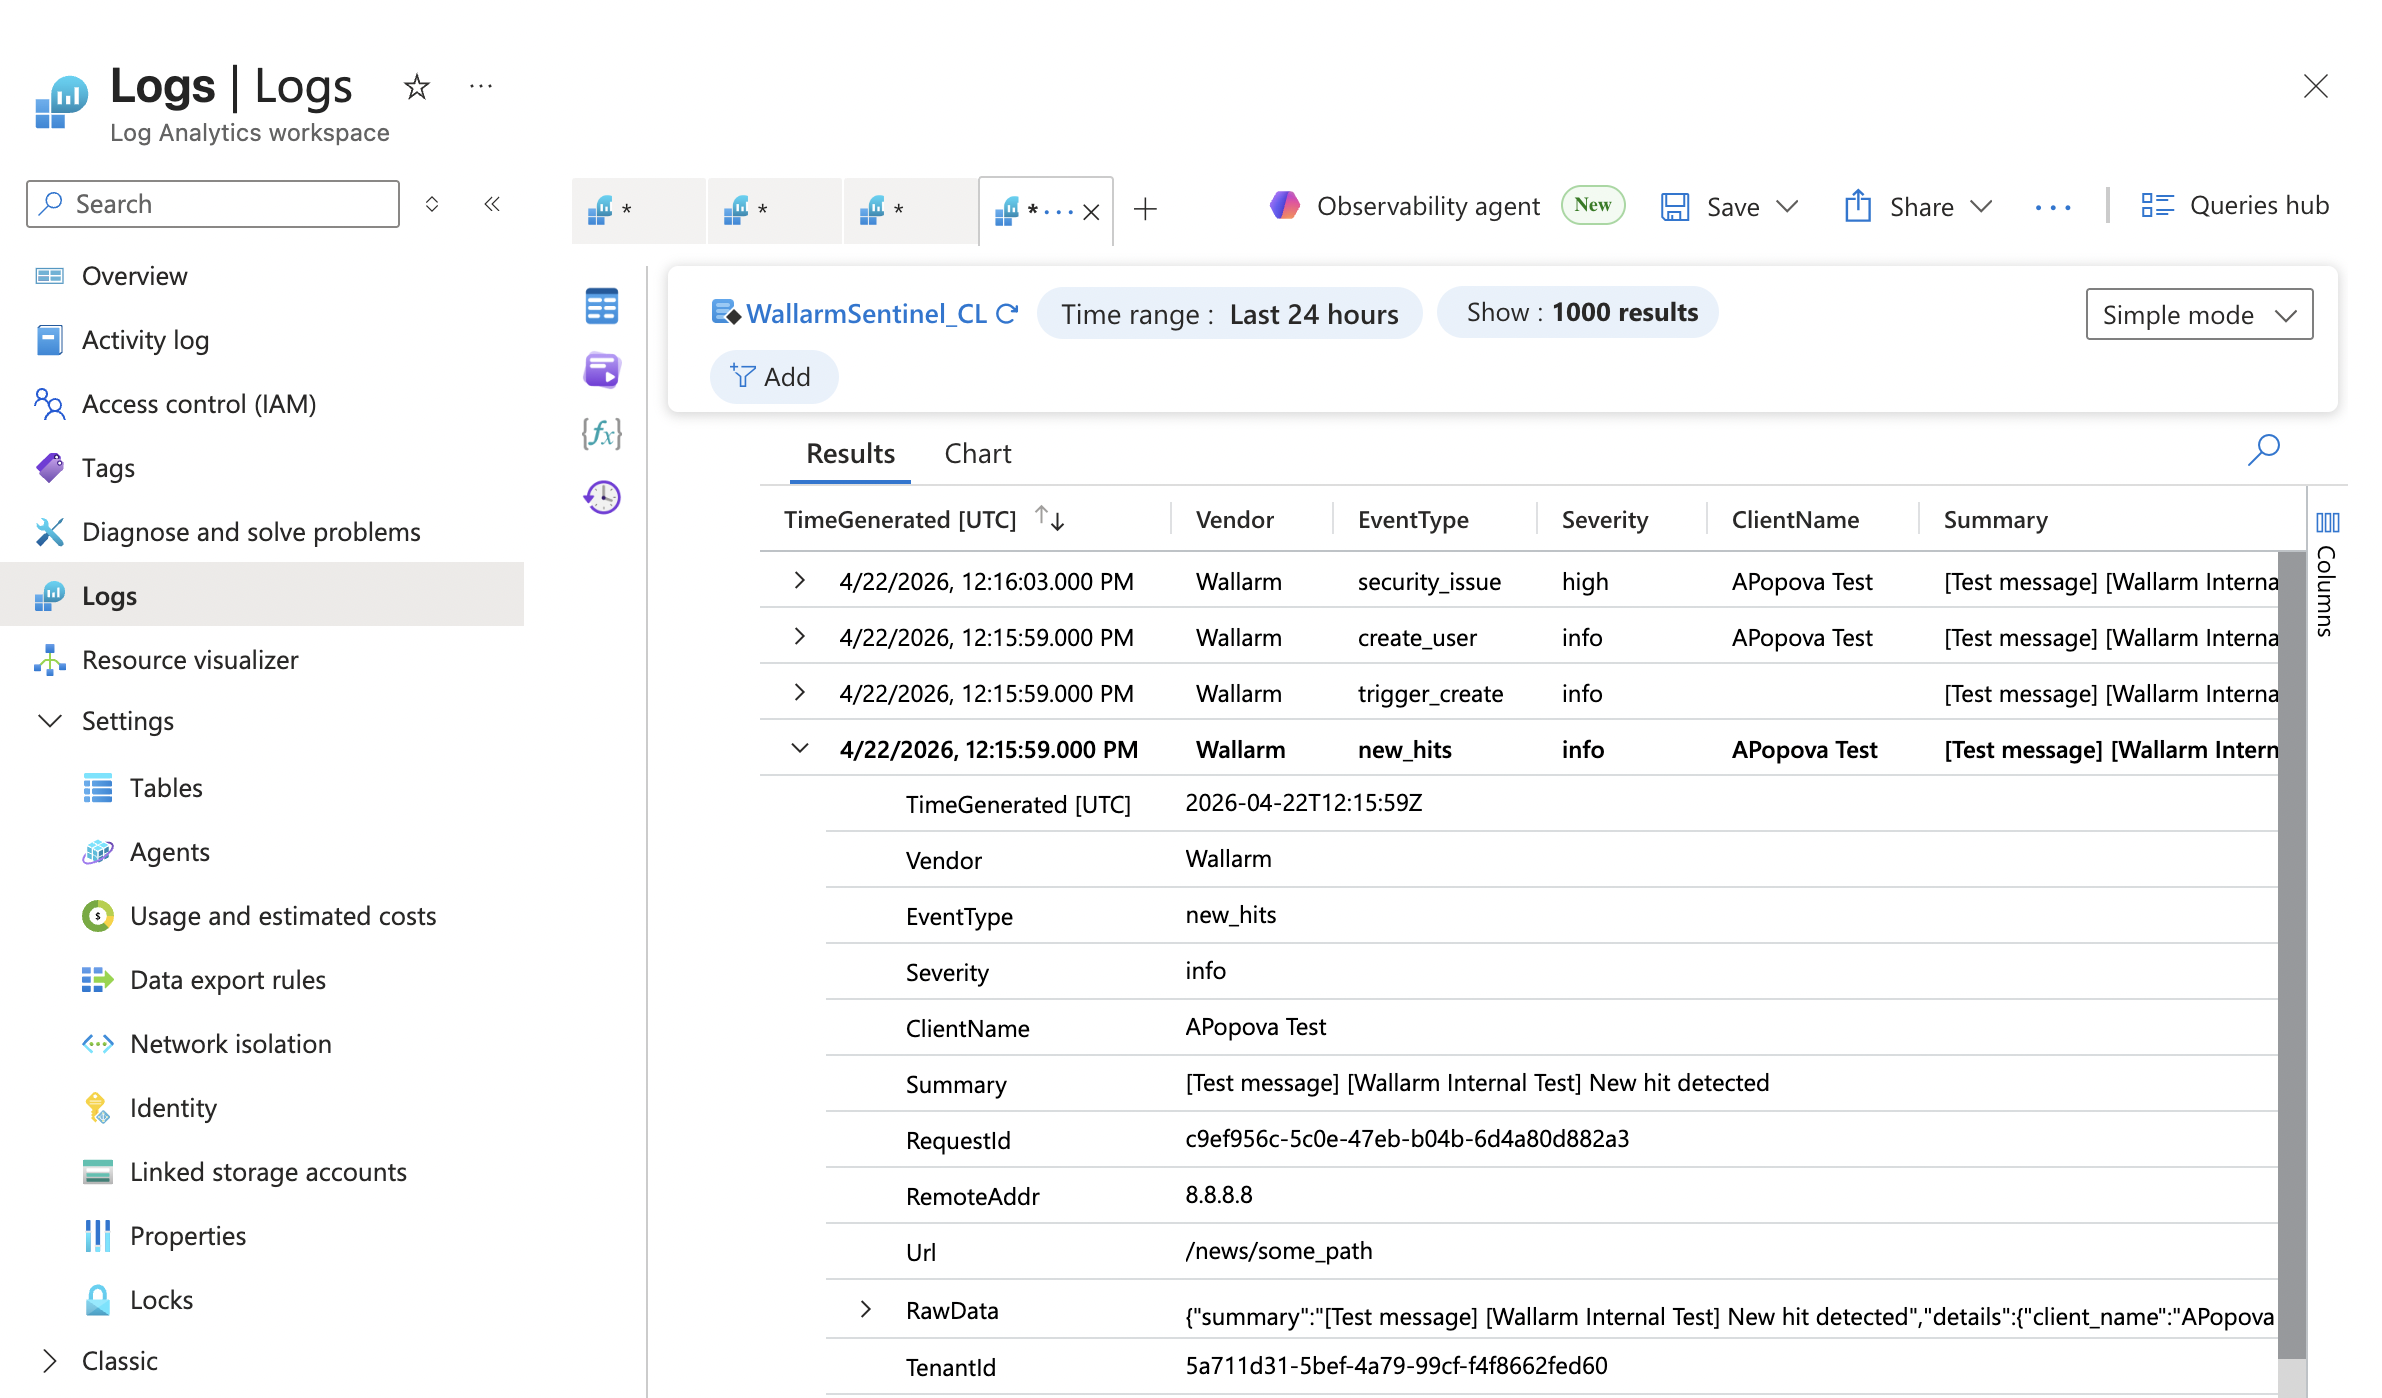Open the Last 24 hours time range selector
Image resolution: width=2382 pixels, height=1398 pixels.
click(1230, 313)
